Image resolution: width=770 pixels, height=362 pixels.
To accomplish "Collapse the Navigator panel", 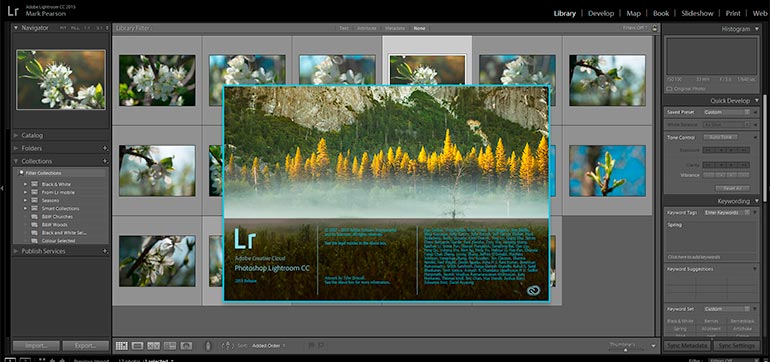I will pyautogui.click(x=16, y=28).
